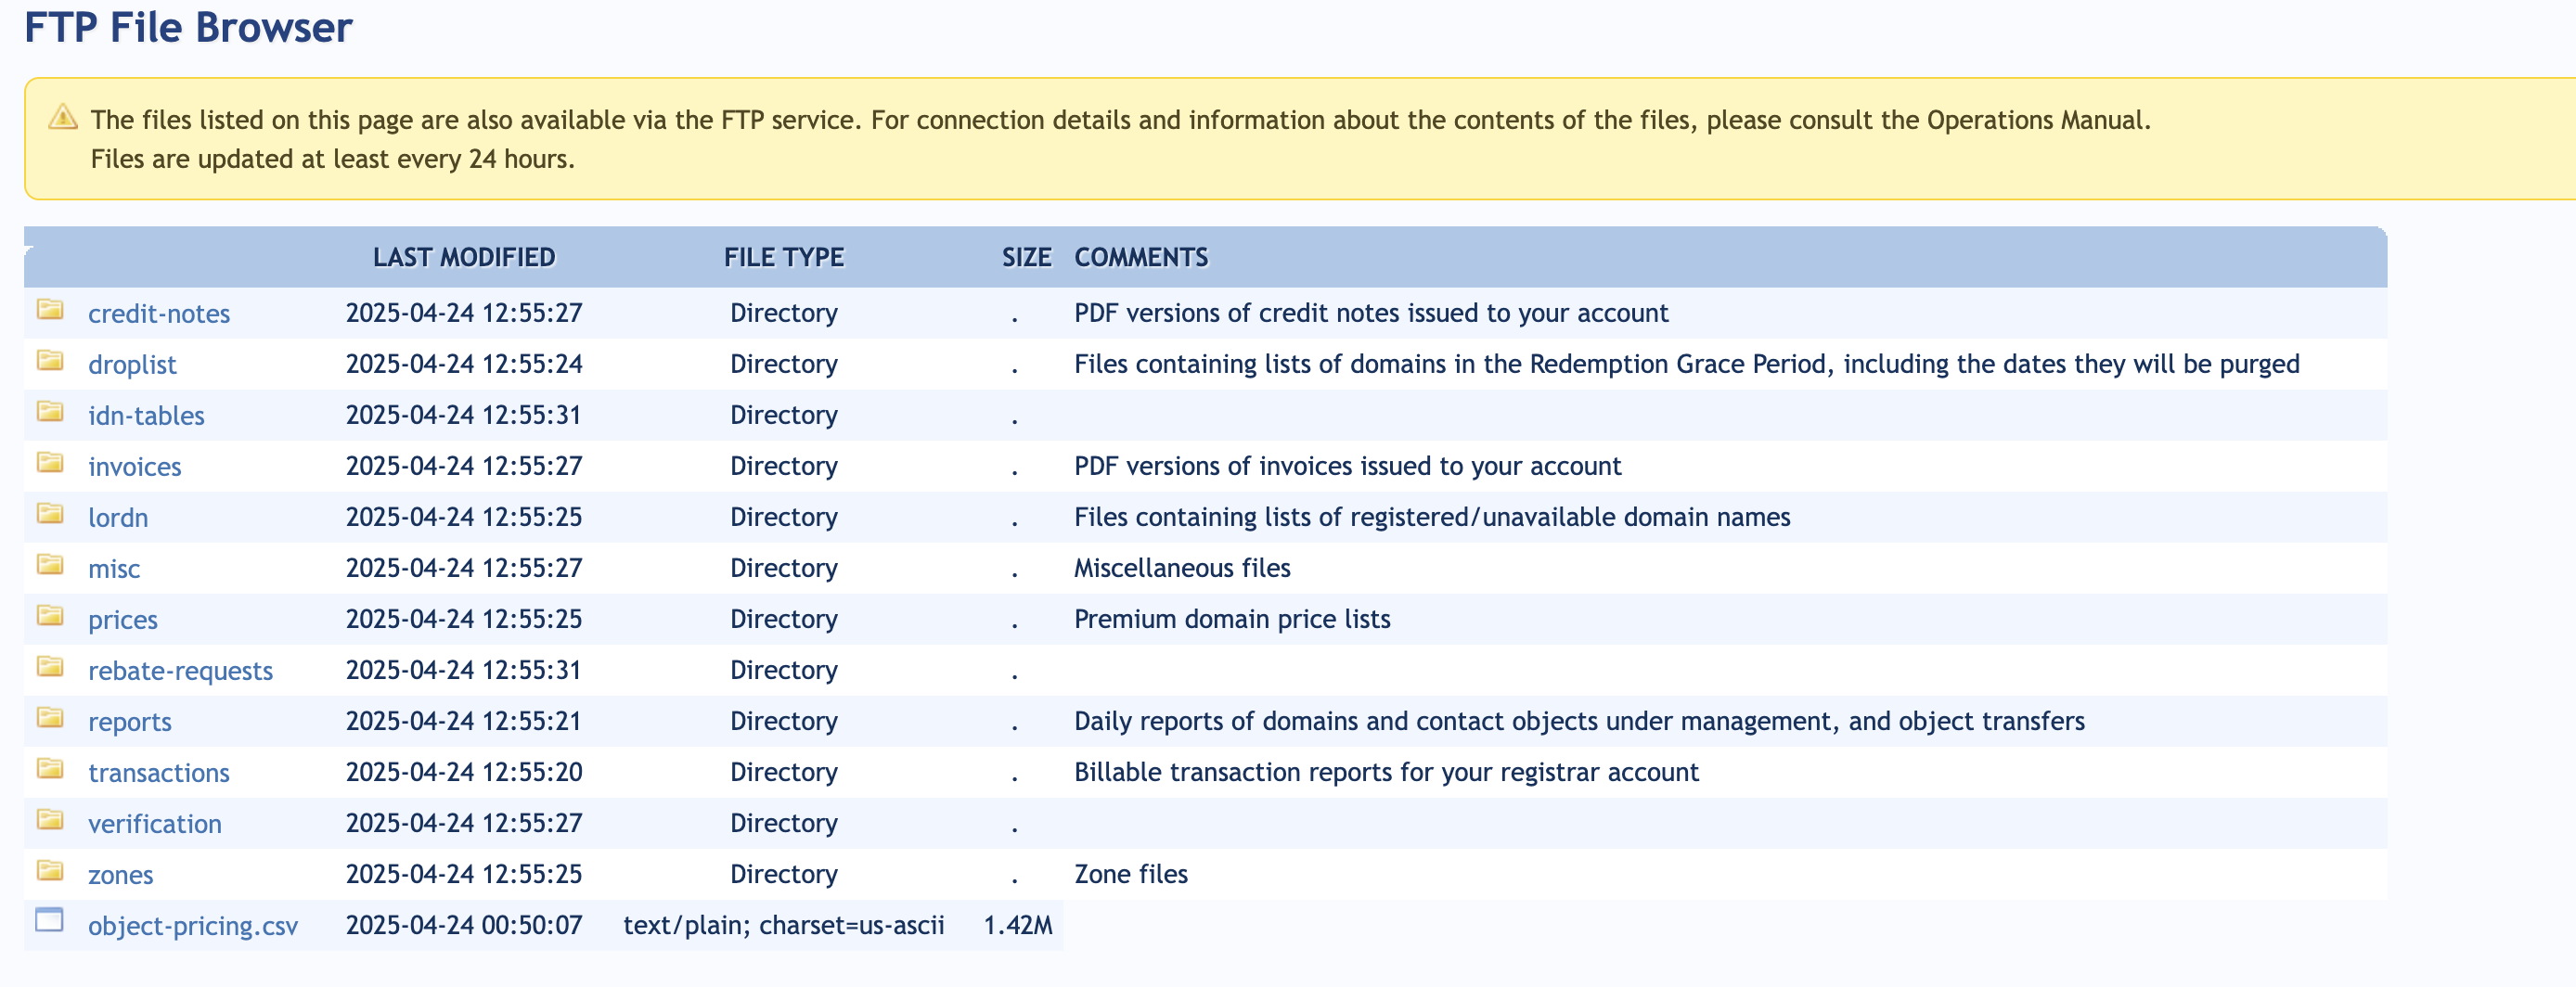Open the credit-notes directory link
Image resolution: width=2576 pixels, height=987 pixels.
159,314
